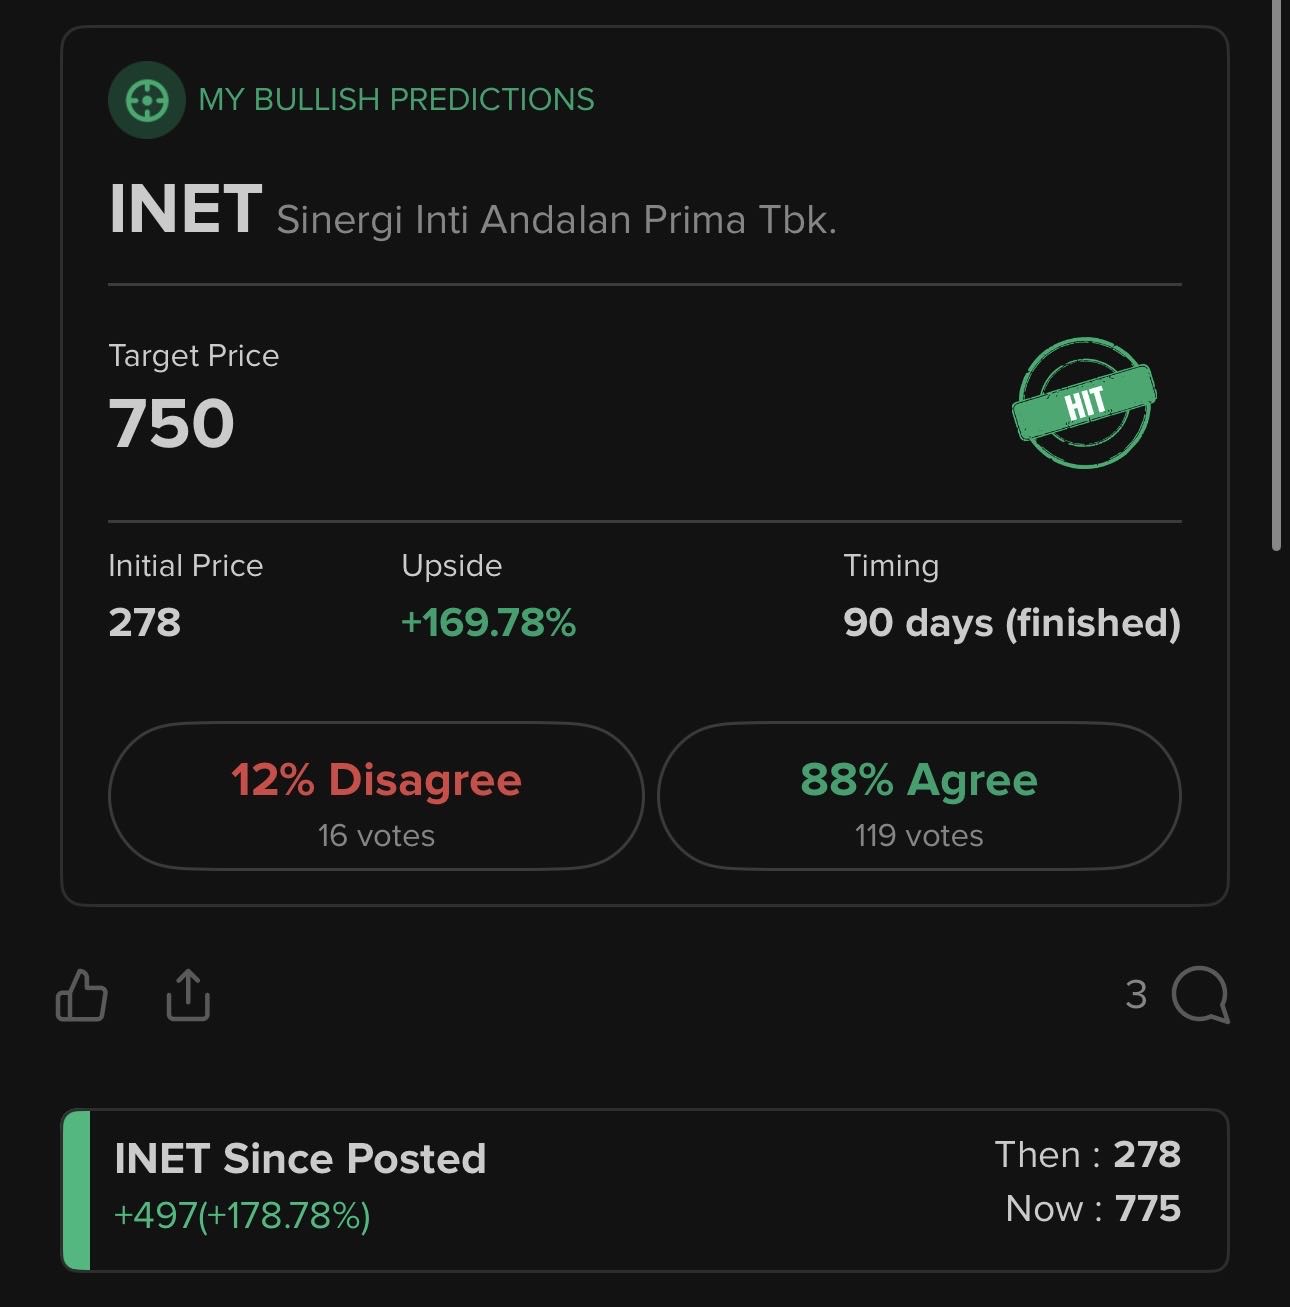This screenshot has width=1290, height=1307.
Task: Click the green HIT stamp badge
Action: 1084,403
